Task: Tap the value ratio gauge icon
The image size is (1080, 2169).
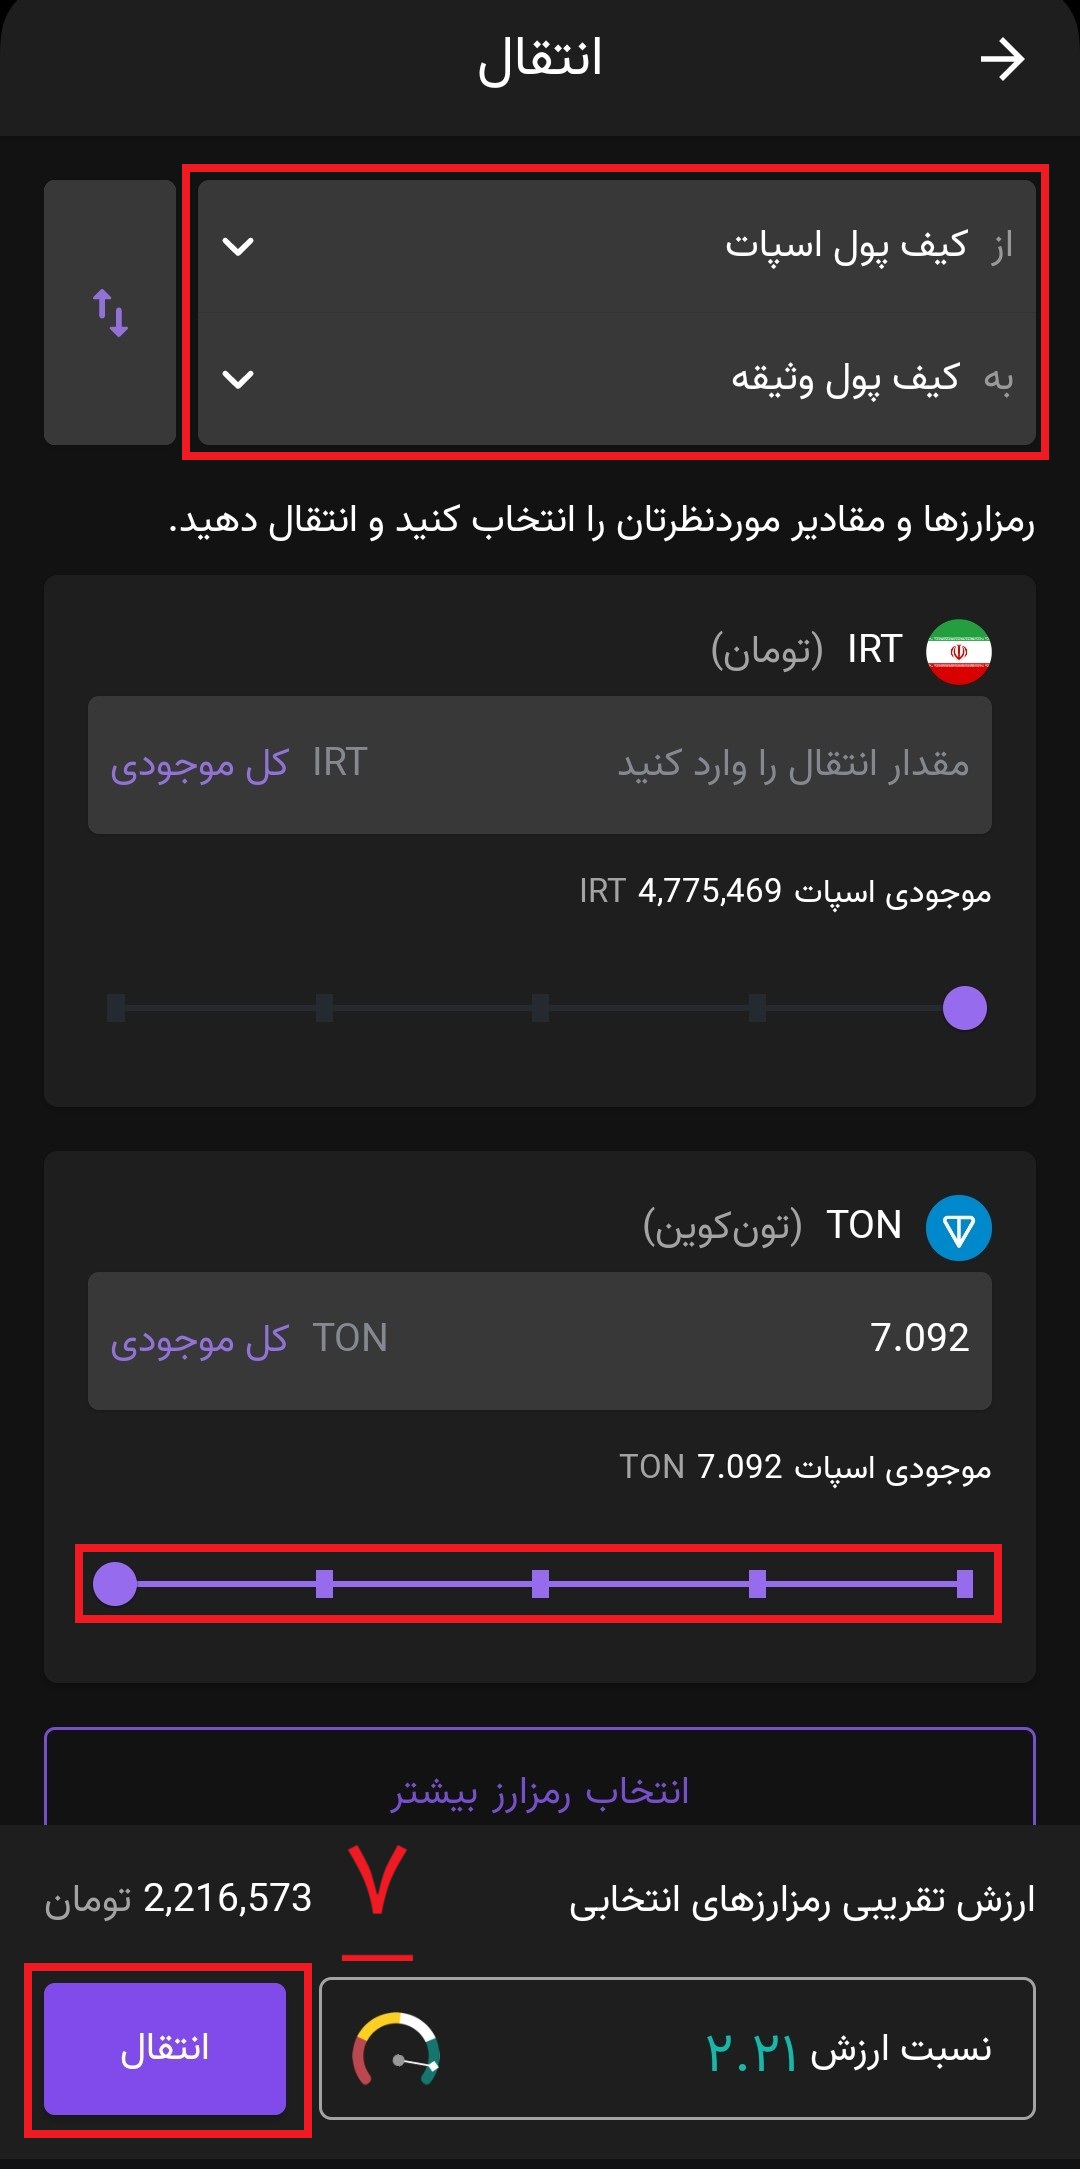Action: pos(396,2049)
